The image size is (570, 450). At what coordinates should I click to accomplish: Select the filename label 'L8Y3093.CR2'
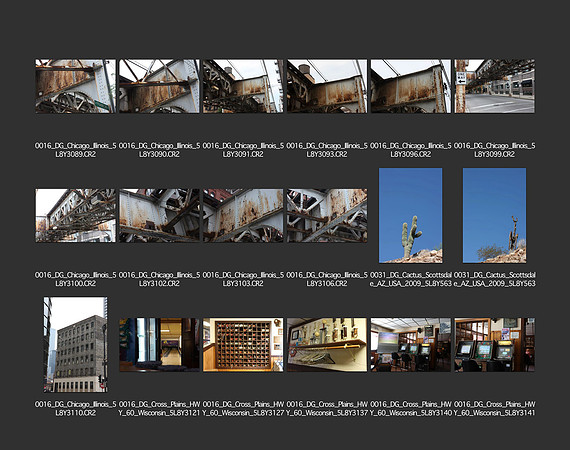327,154
